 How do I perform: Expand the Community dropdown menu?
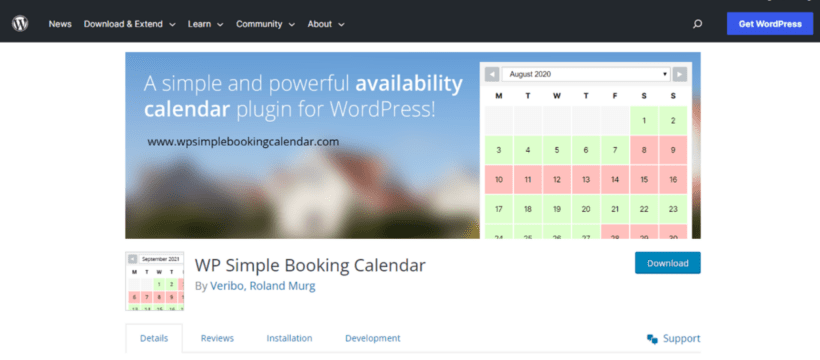coord(266,24)
